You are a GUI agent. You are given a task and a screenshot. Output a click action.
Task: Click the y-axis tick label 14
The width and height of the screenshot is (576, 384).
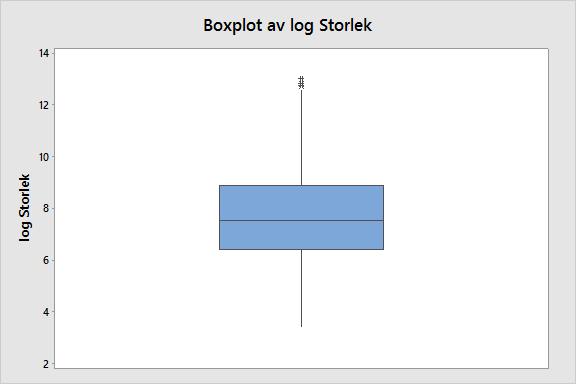44,53
